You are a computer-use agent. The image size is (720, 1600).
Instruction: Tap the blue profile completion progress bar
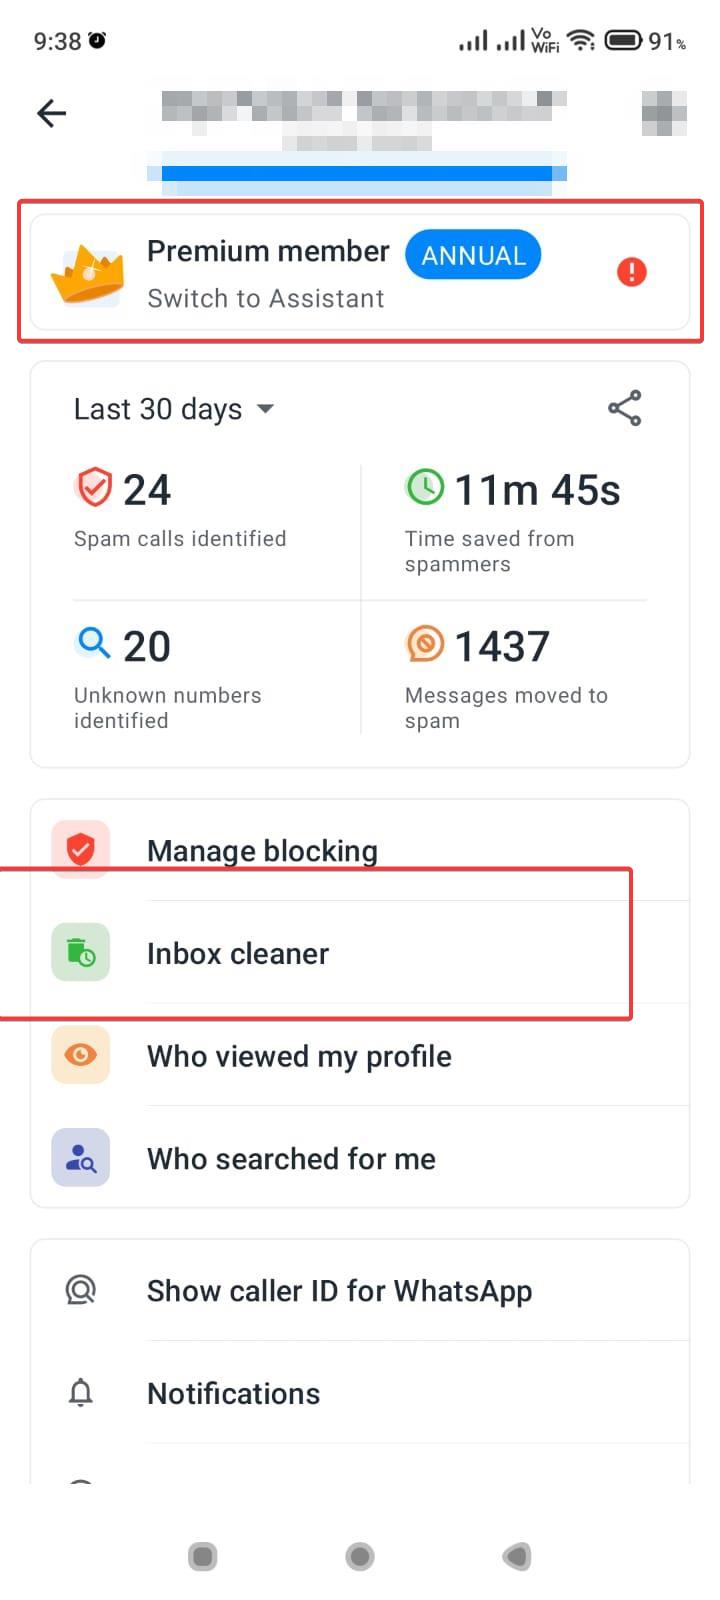click(x=356, y=174)
